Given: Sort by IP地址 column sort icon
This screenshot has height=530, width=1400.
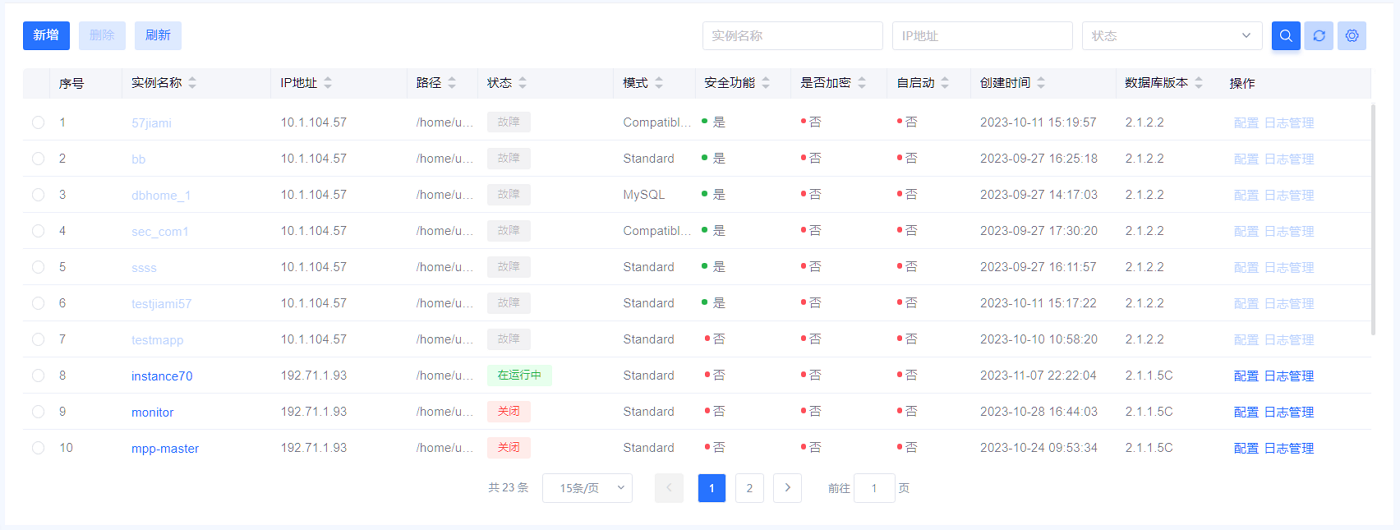Looking at the screenshot, I should (327, 83).
